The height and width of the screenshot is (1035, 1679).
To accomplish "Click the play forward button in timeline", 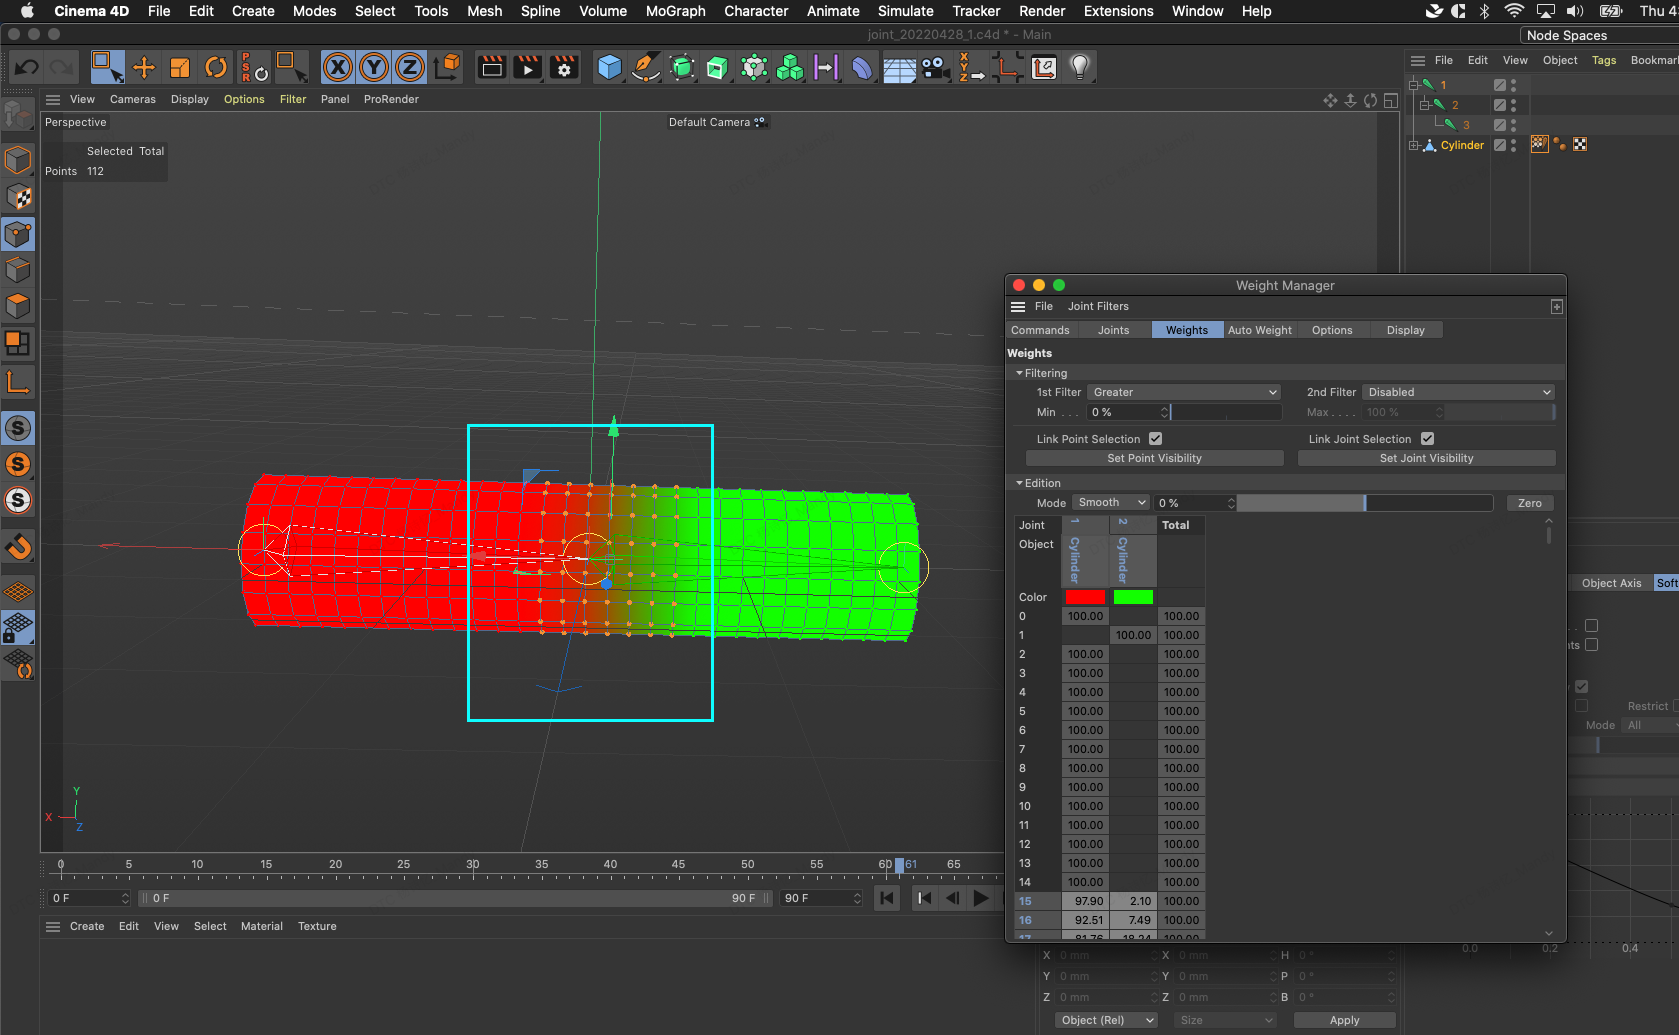I will (x=981, y=898).
